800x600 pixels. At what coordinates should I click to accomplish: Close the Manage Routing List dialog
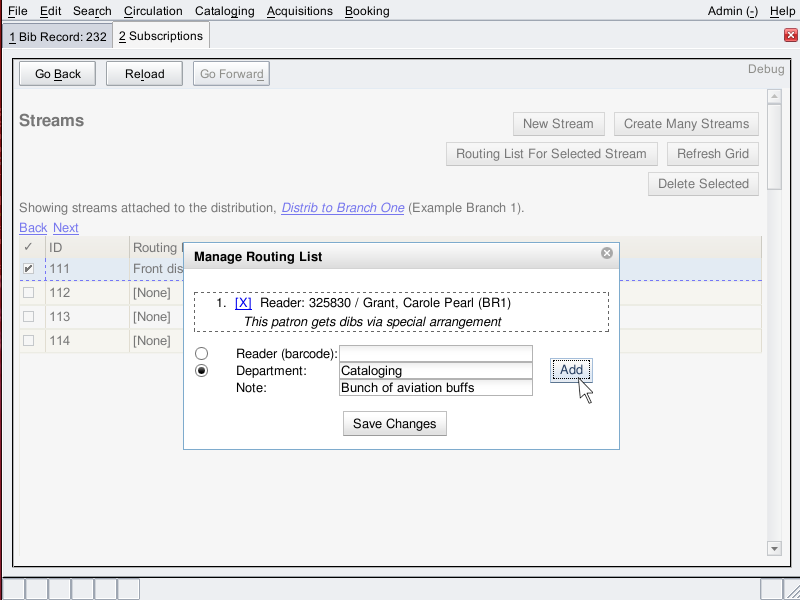pyautogui.click(x=606, y=254)
